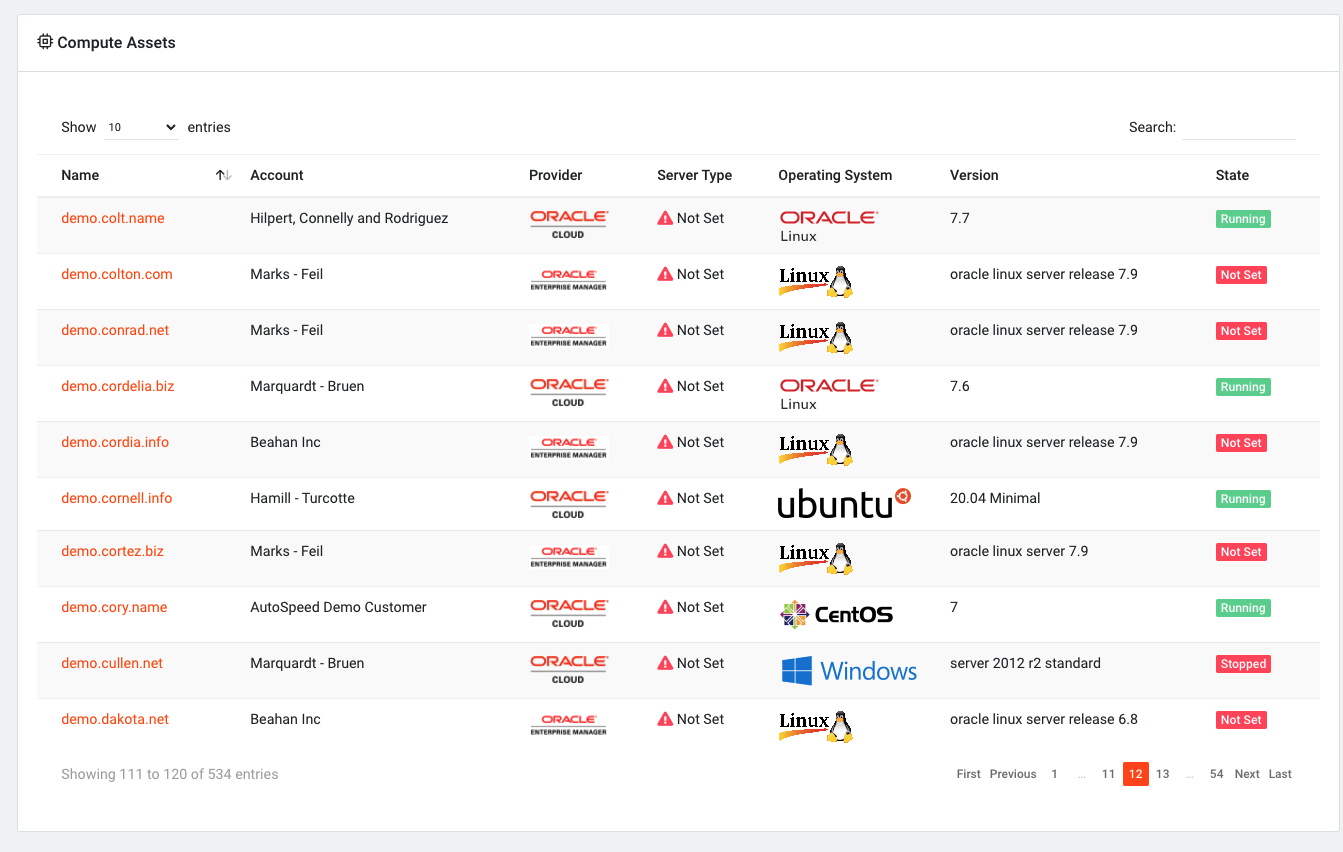Viewport: 1343px width, 852px height.
Task: Click the First page button
Action: [968, 774]
